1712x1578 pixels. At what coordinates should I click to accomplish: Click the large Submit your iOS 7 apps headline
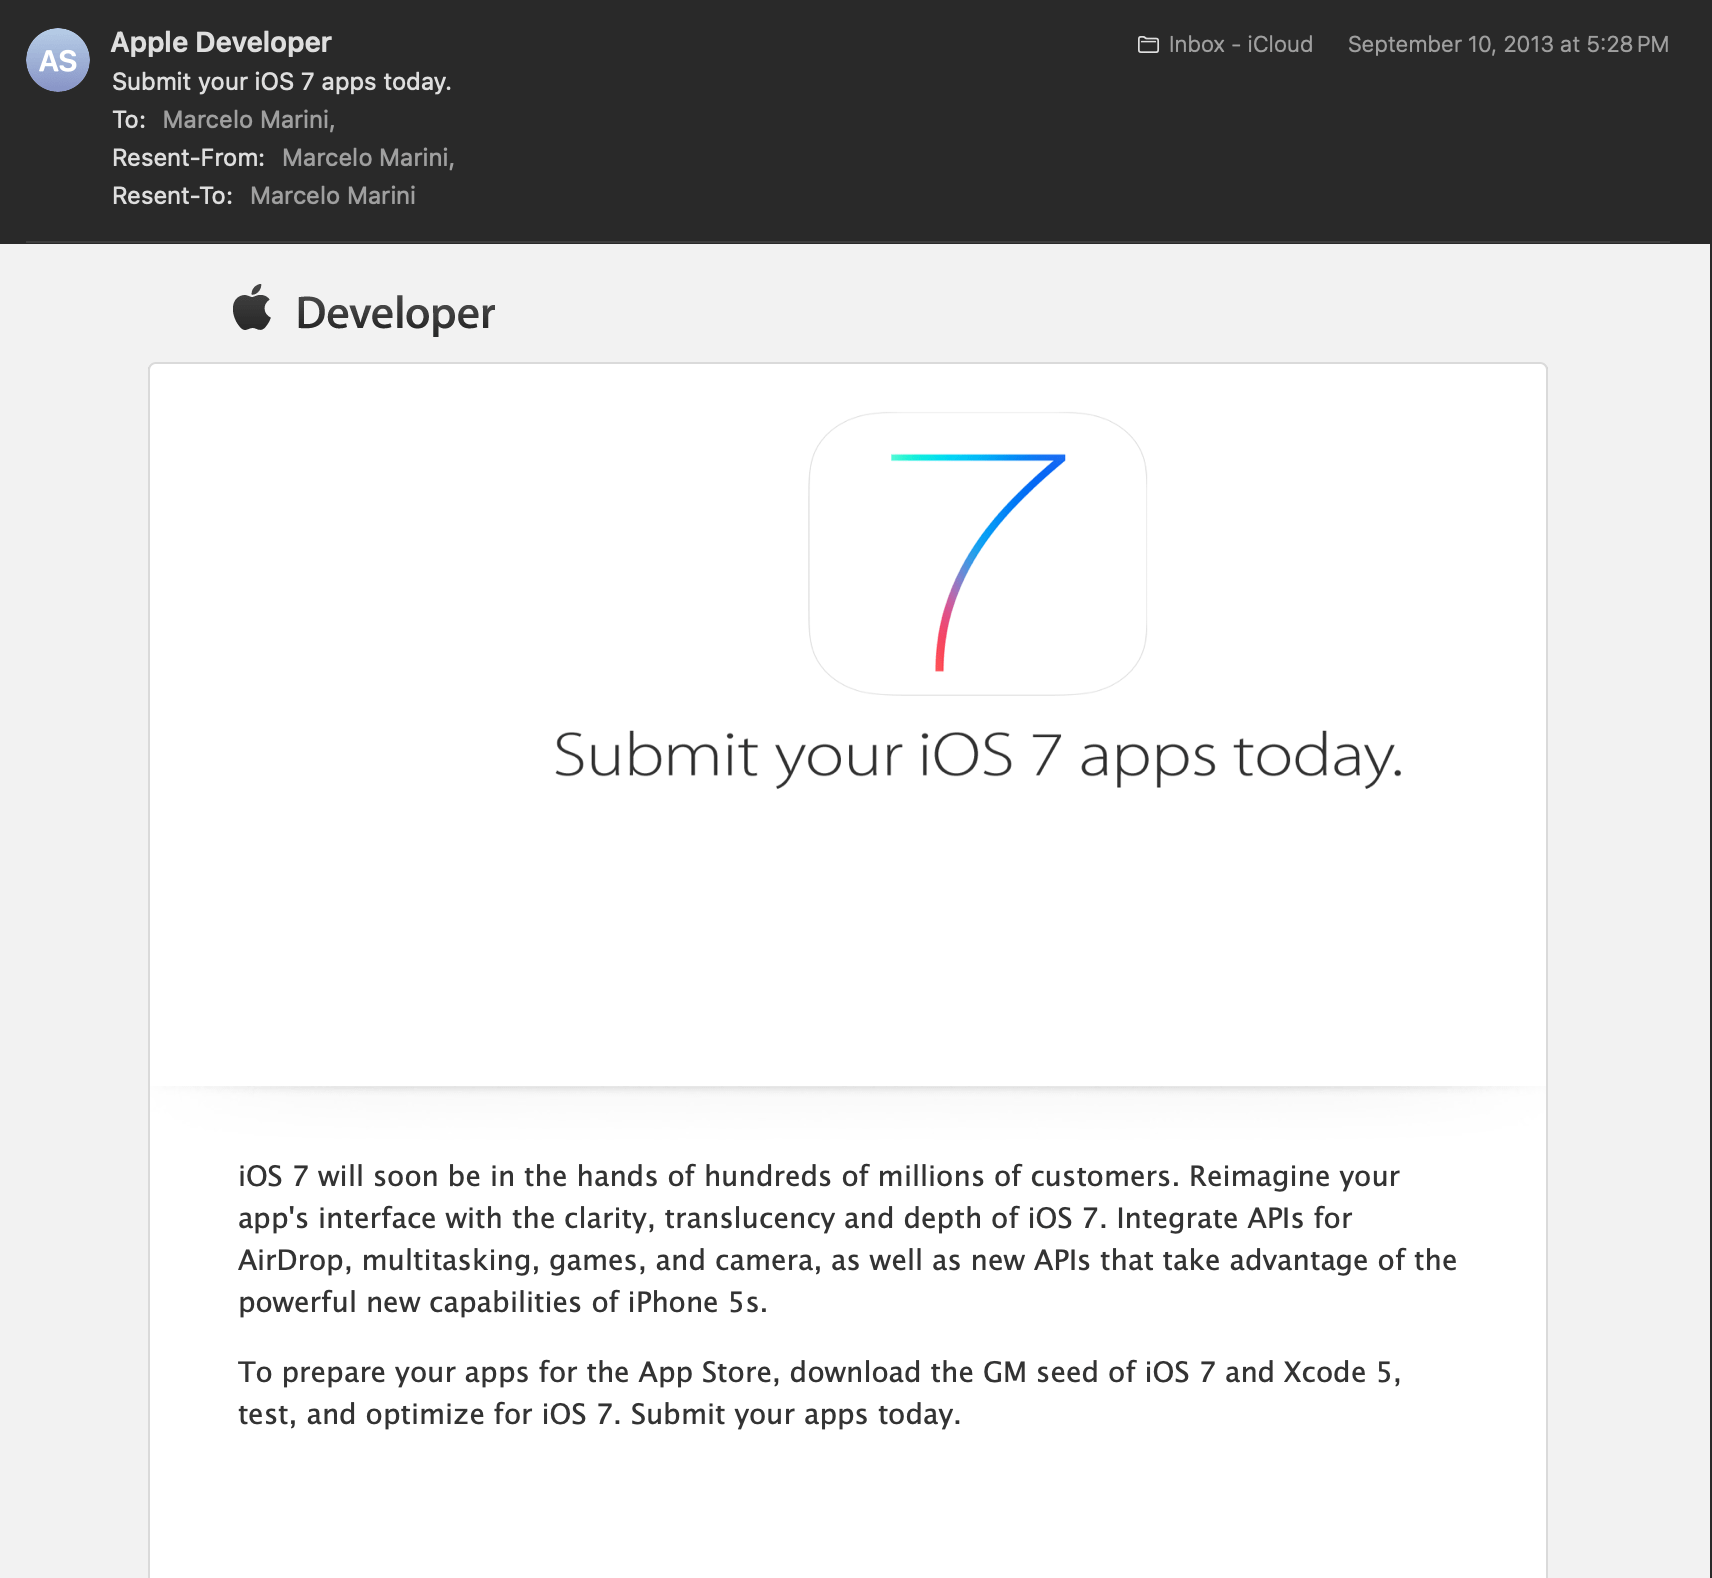click(978, 756)
